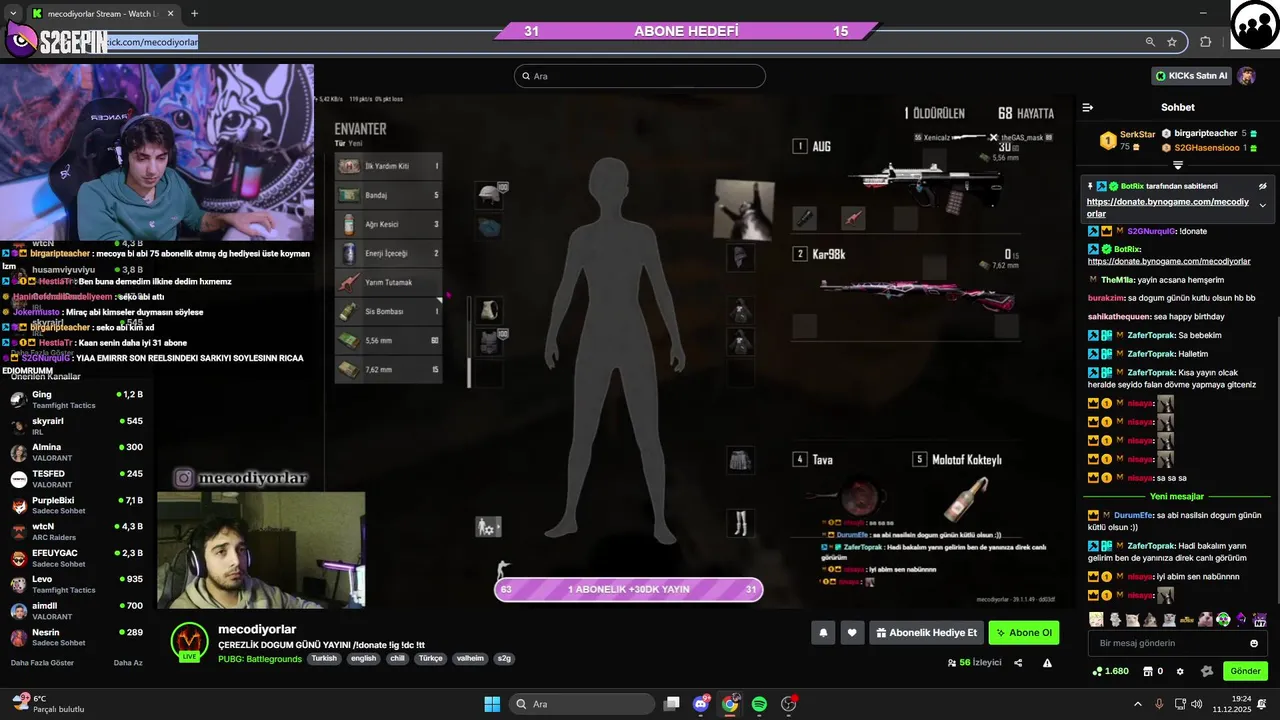The height and width of the screenshot is (720, 1280).
Task: Open the tab search dropdown arrow
Action: tap(12, 13)
